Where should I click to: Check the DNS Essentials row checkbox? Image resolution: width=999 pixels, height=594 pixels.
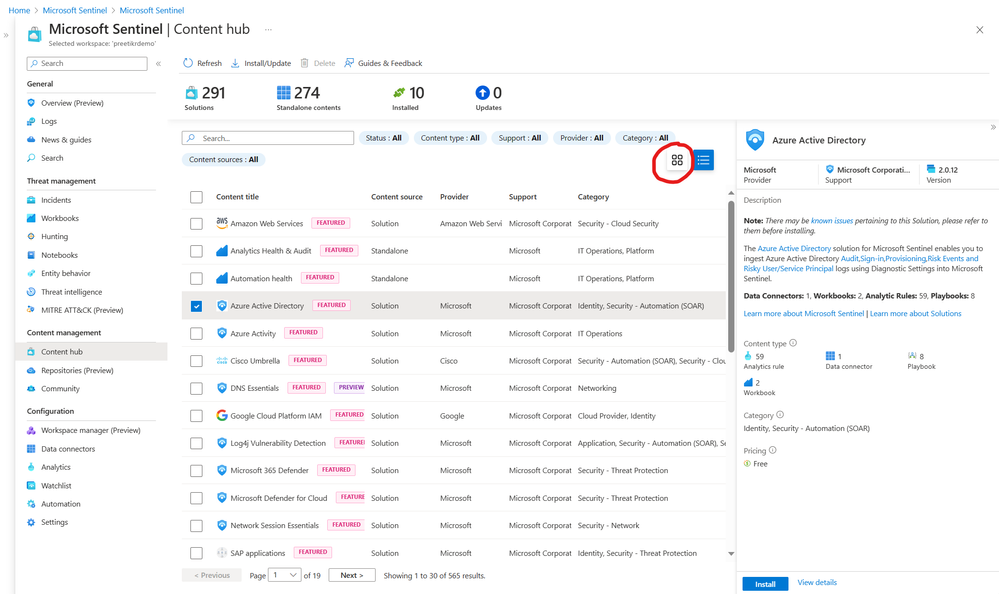(196, 388)
